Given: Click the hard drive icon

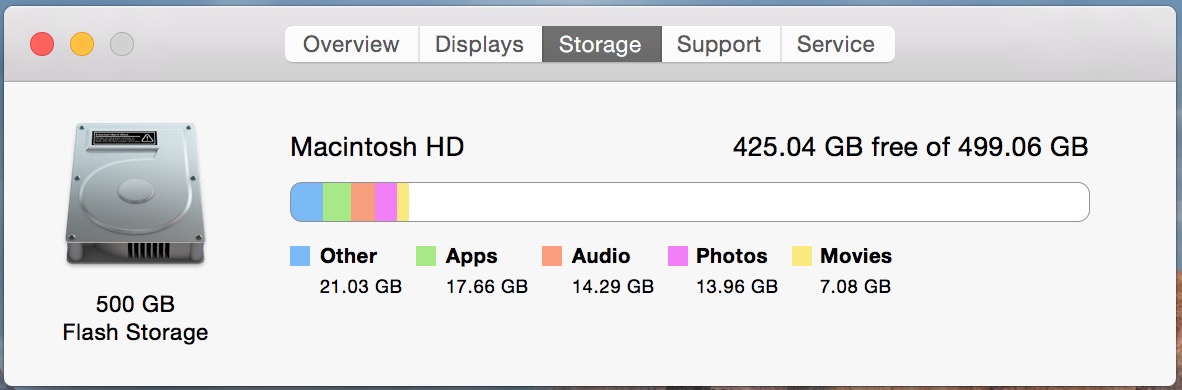Looking at the screenshot, I should click(x=136, y=195).
